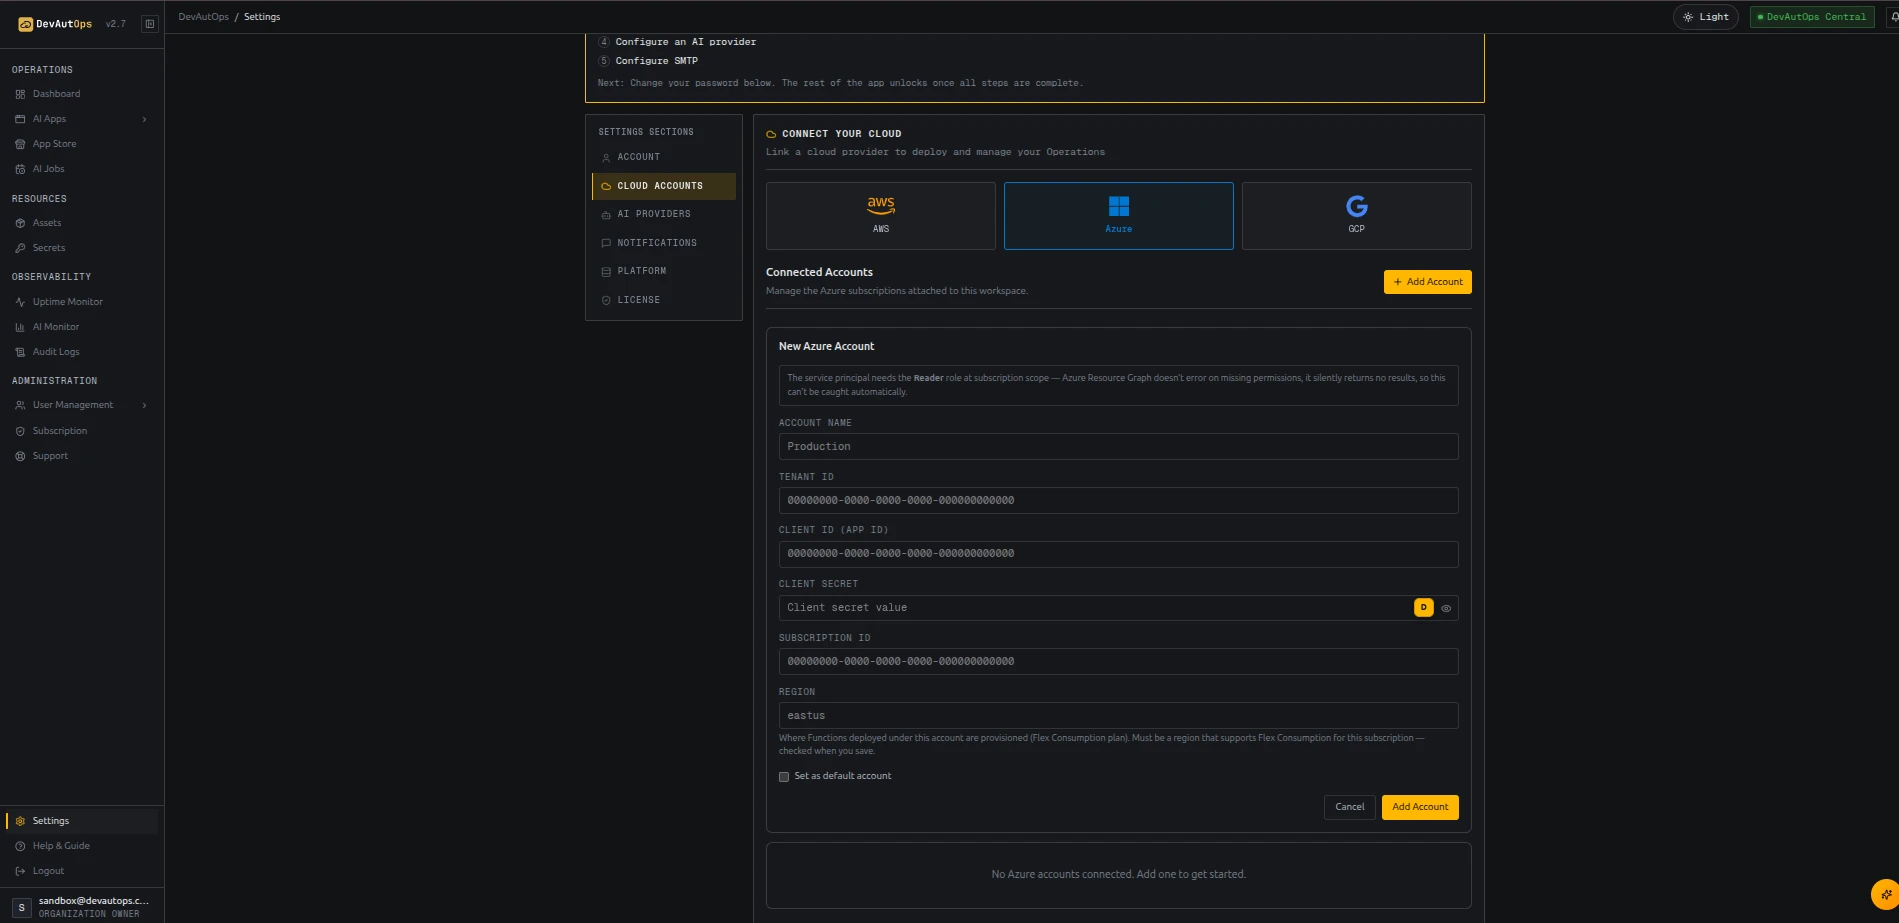
Task: Open Assets under Resources
Action: pyautogui.click(x=46, y=223)
